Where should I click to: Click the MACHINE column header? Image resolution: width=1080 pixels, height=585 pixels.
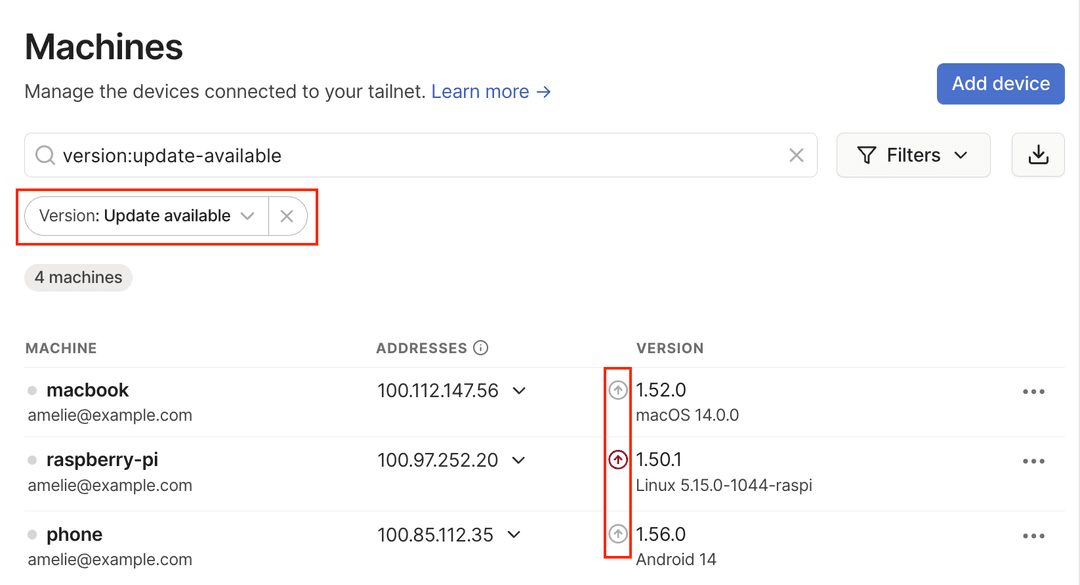(61, 349)
